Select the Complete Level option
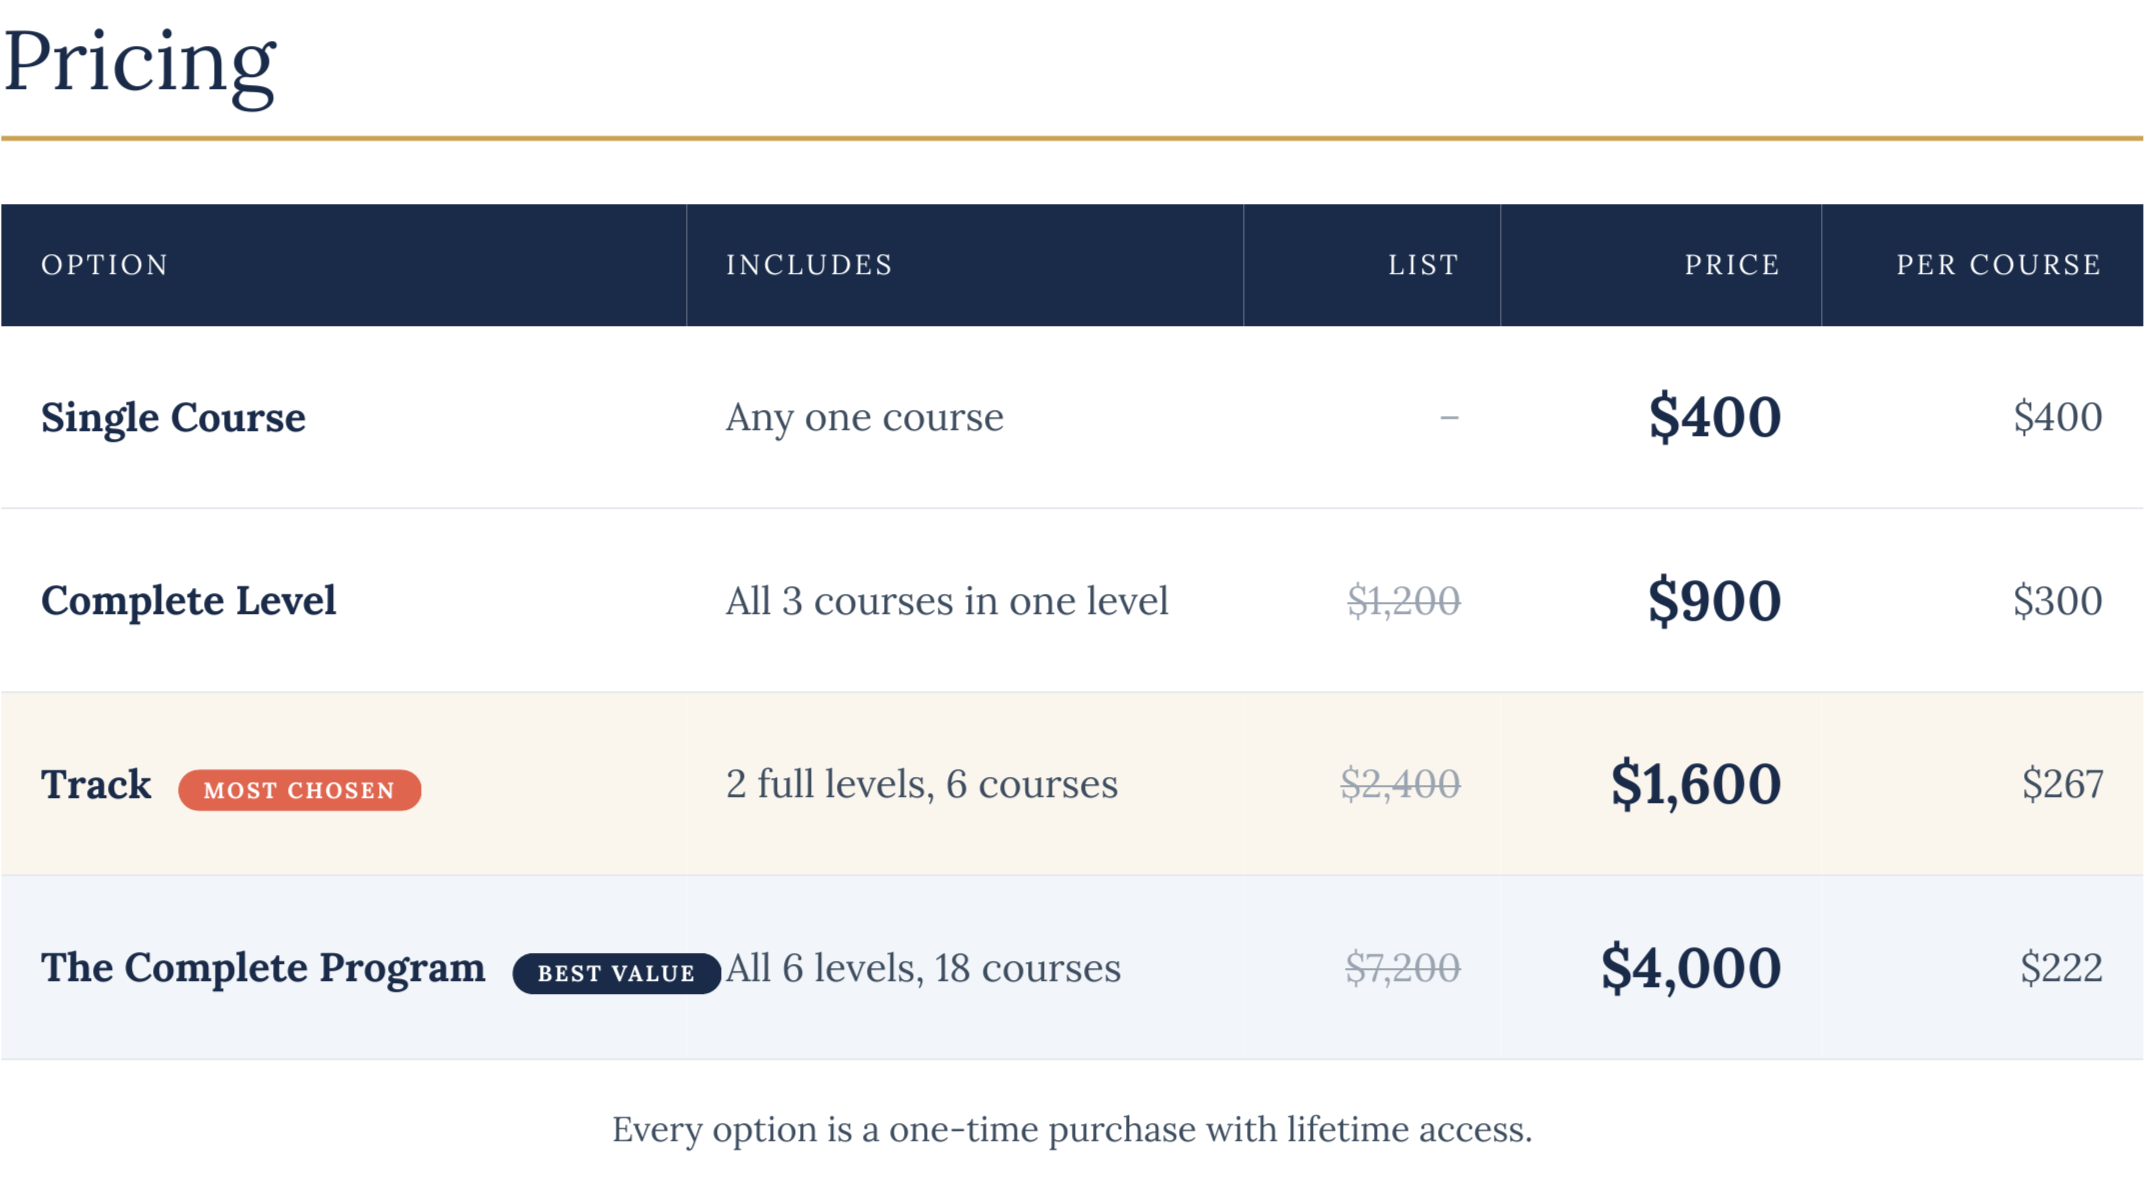 click(x=188, y=601)
